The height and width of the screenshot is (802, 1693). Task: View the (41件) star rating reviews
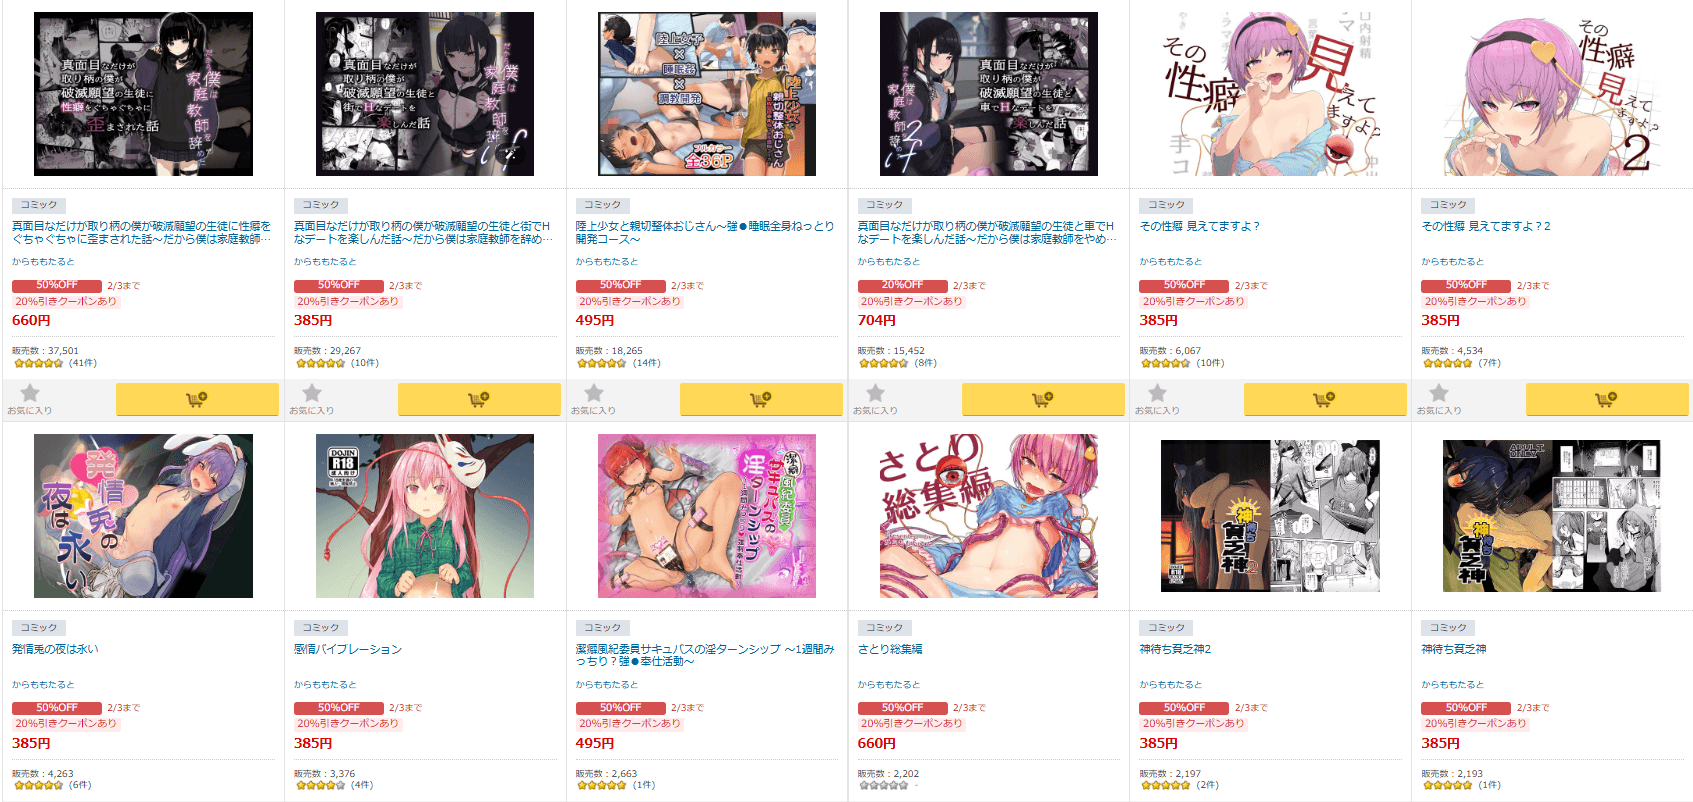[55, 363]
